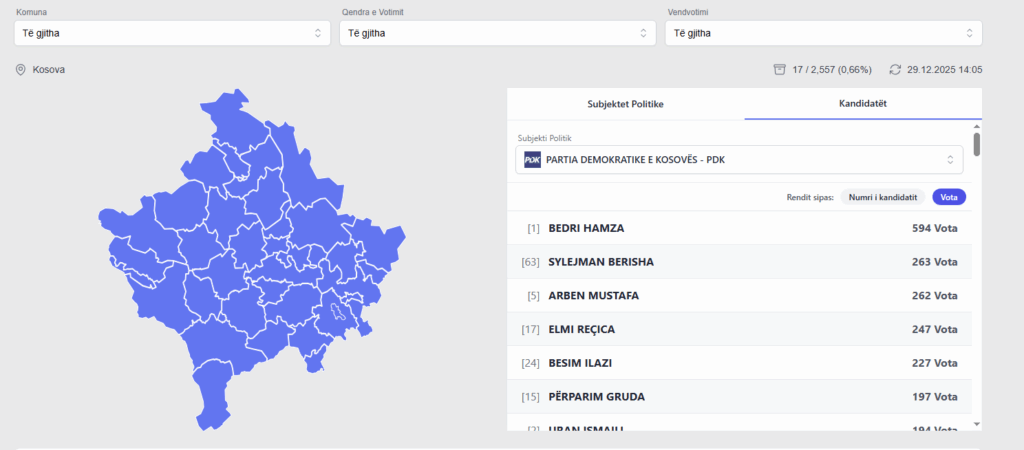Open the Subjekti Politik party selector
The image size is (1024, 450).
(740, 160)
